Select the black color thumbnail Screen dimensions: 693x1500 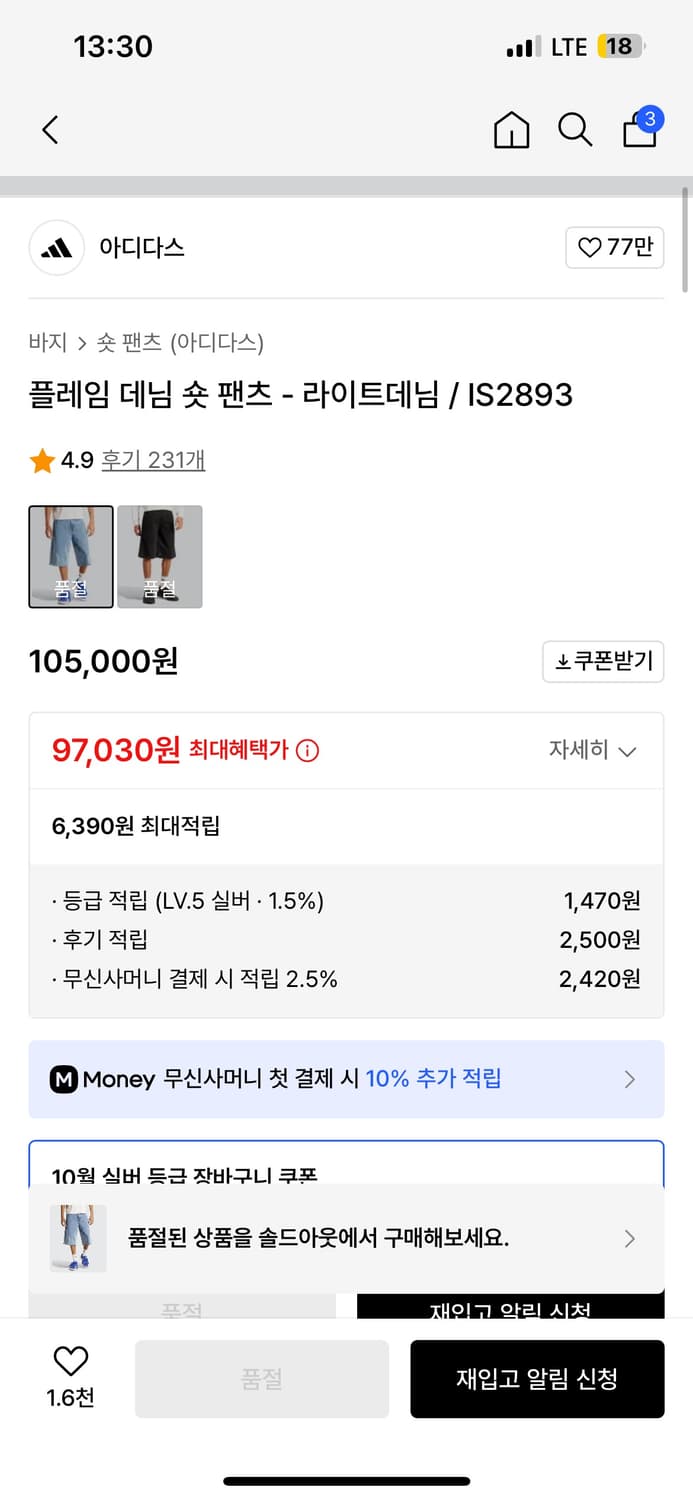coord(160,557)
